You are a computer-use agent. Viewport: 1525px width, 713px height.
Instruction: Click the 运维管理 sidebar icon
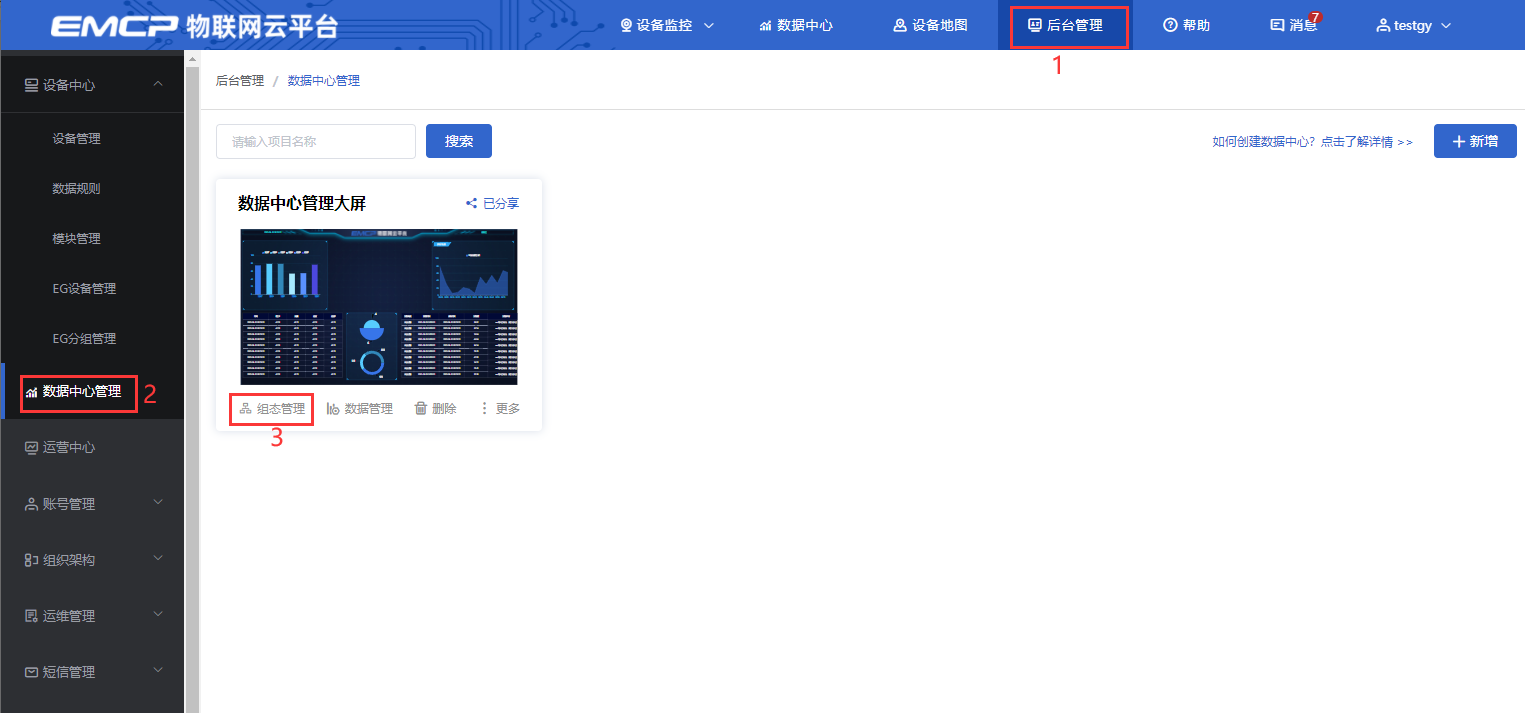(31, 616)
